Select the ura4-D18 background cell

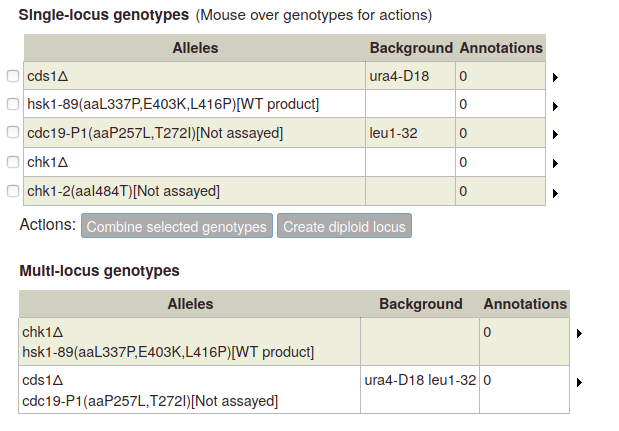[x=411, y=76]
